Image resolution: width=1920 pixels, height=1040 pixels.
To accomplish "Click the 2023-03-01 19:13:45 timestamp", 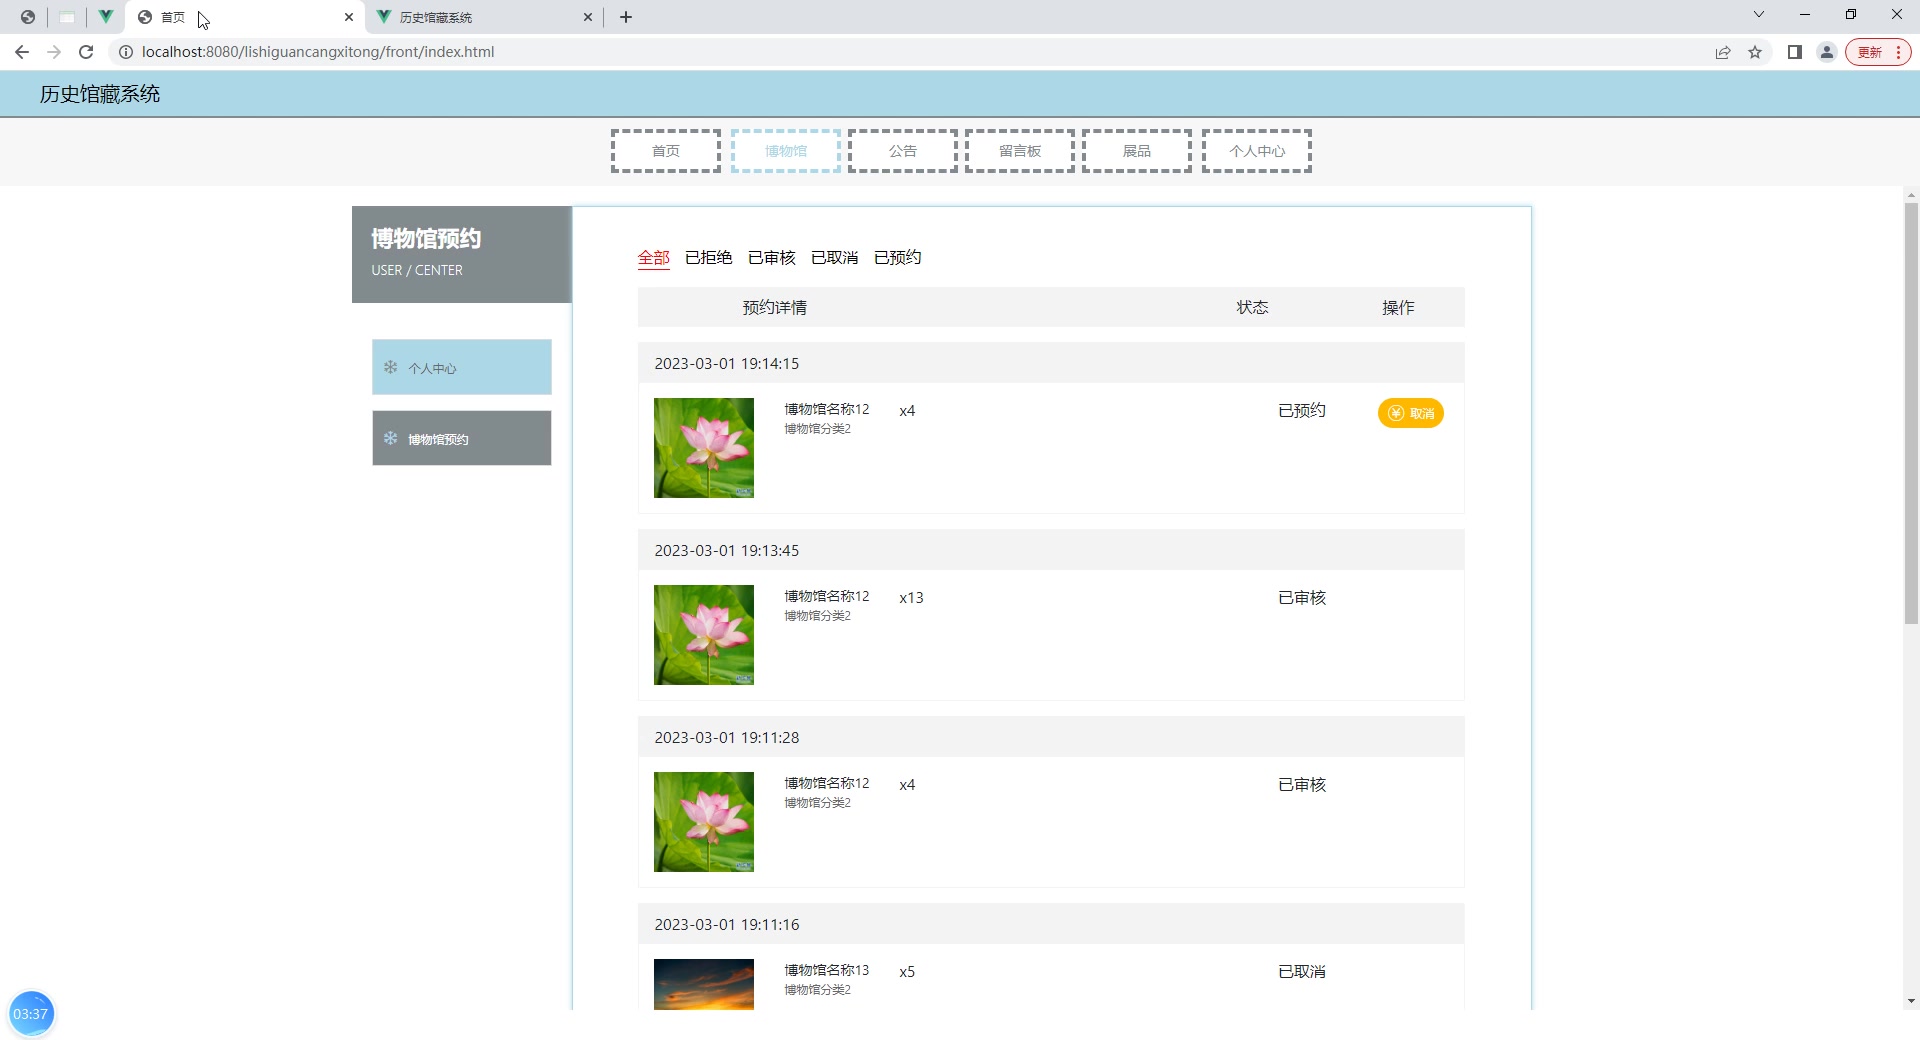I will coord(727,551).
